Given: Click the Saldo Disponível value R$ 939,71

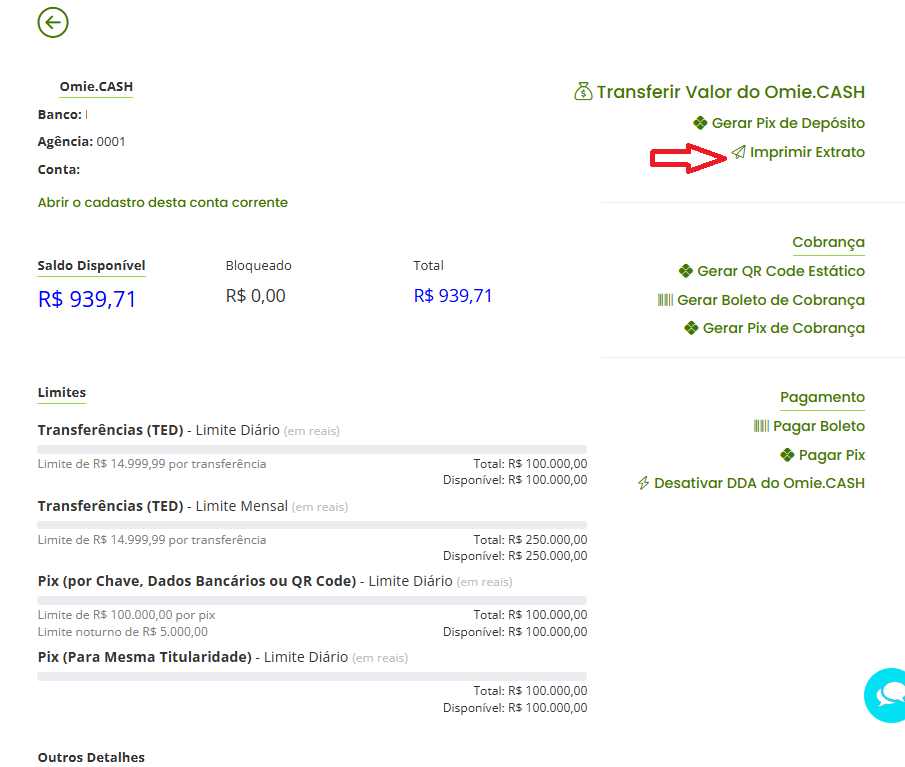Looking at the screenshot, I should (x=87, y=299).
